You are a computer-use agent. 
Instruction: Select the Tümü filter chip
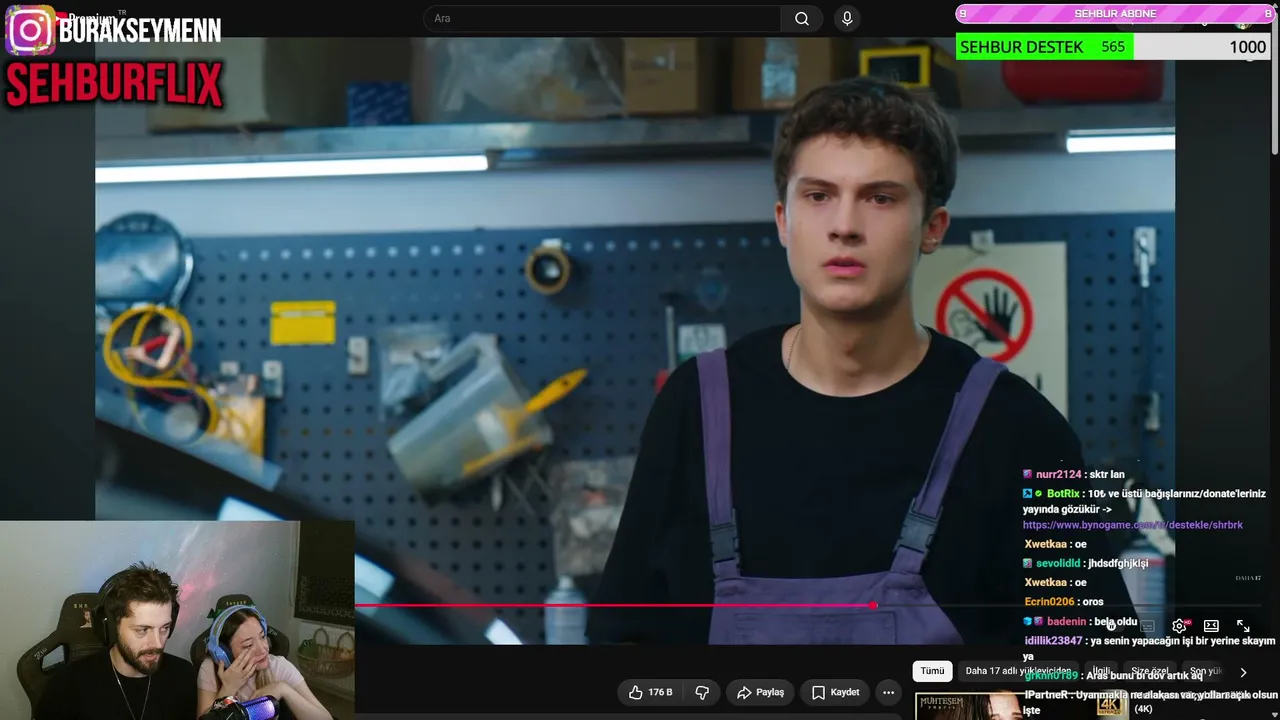(932, 671)
